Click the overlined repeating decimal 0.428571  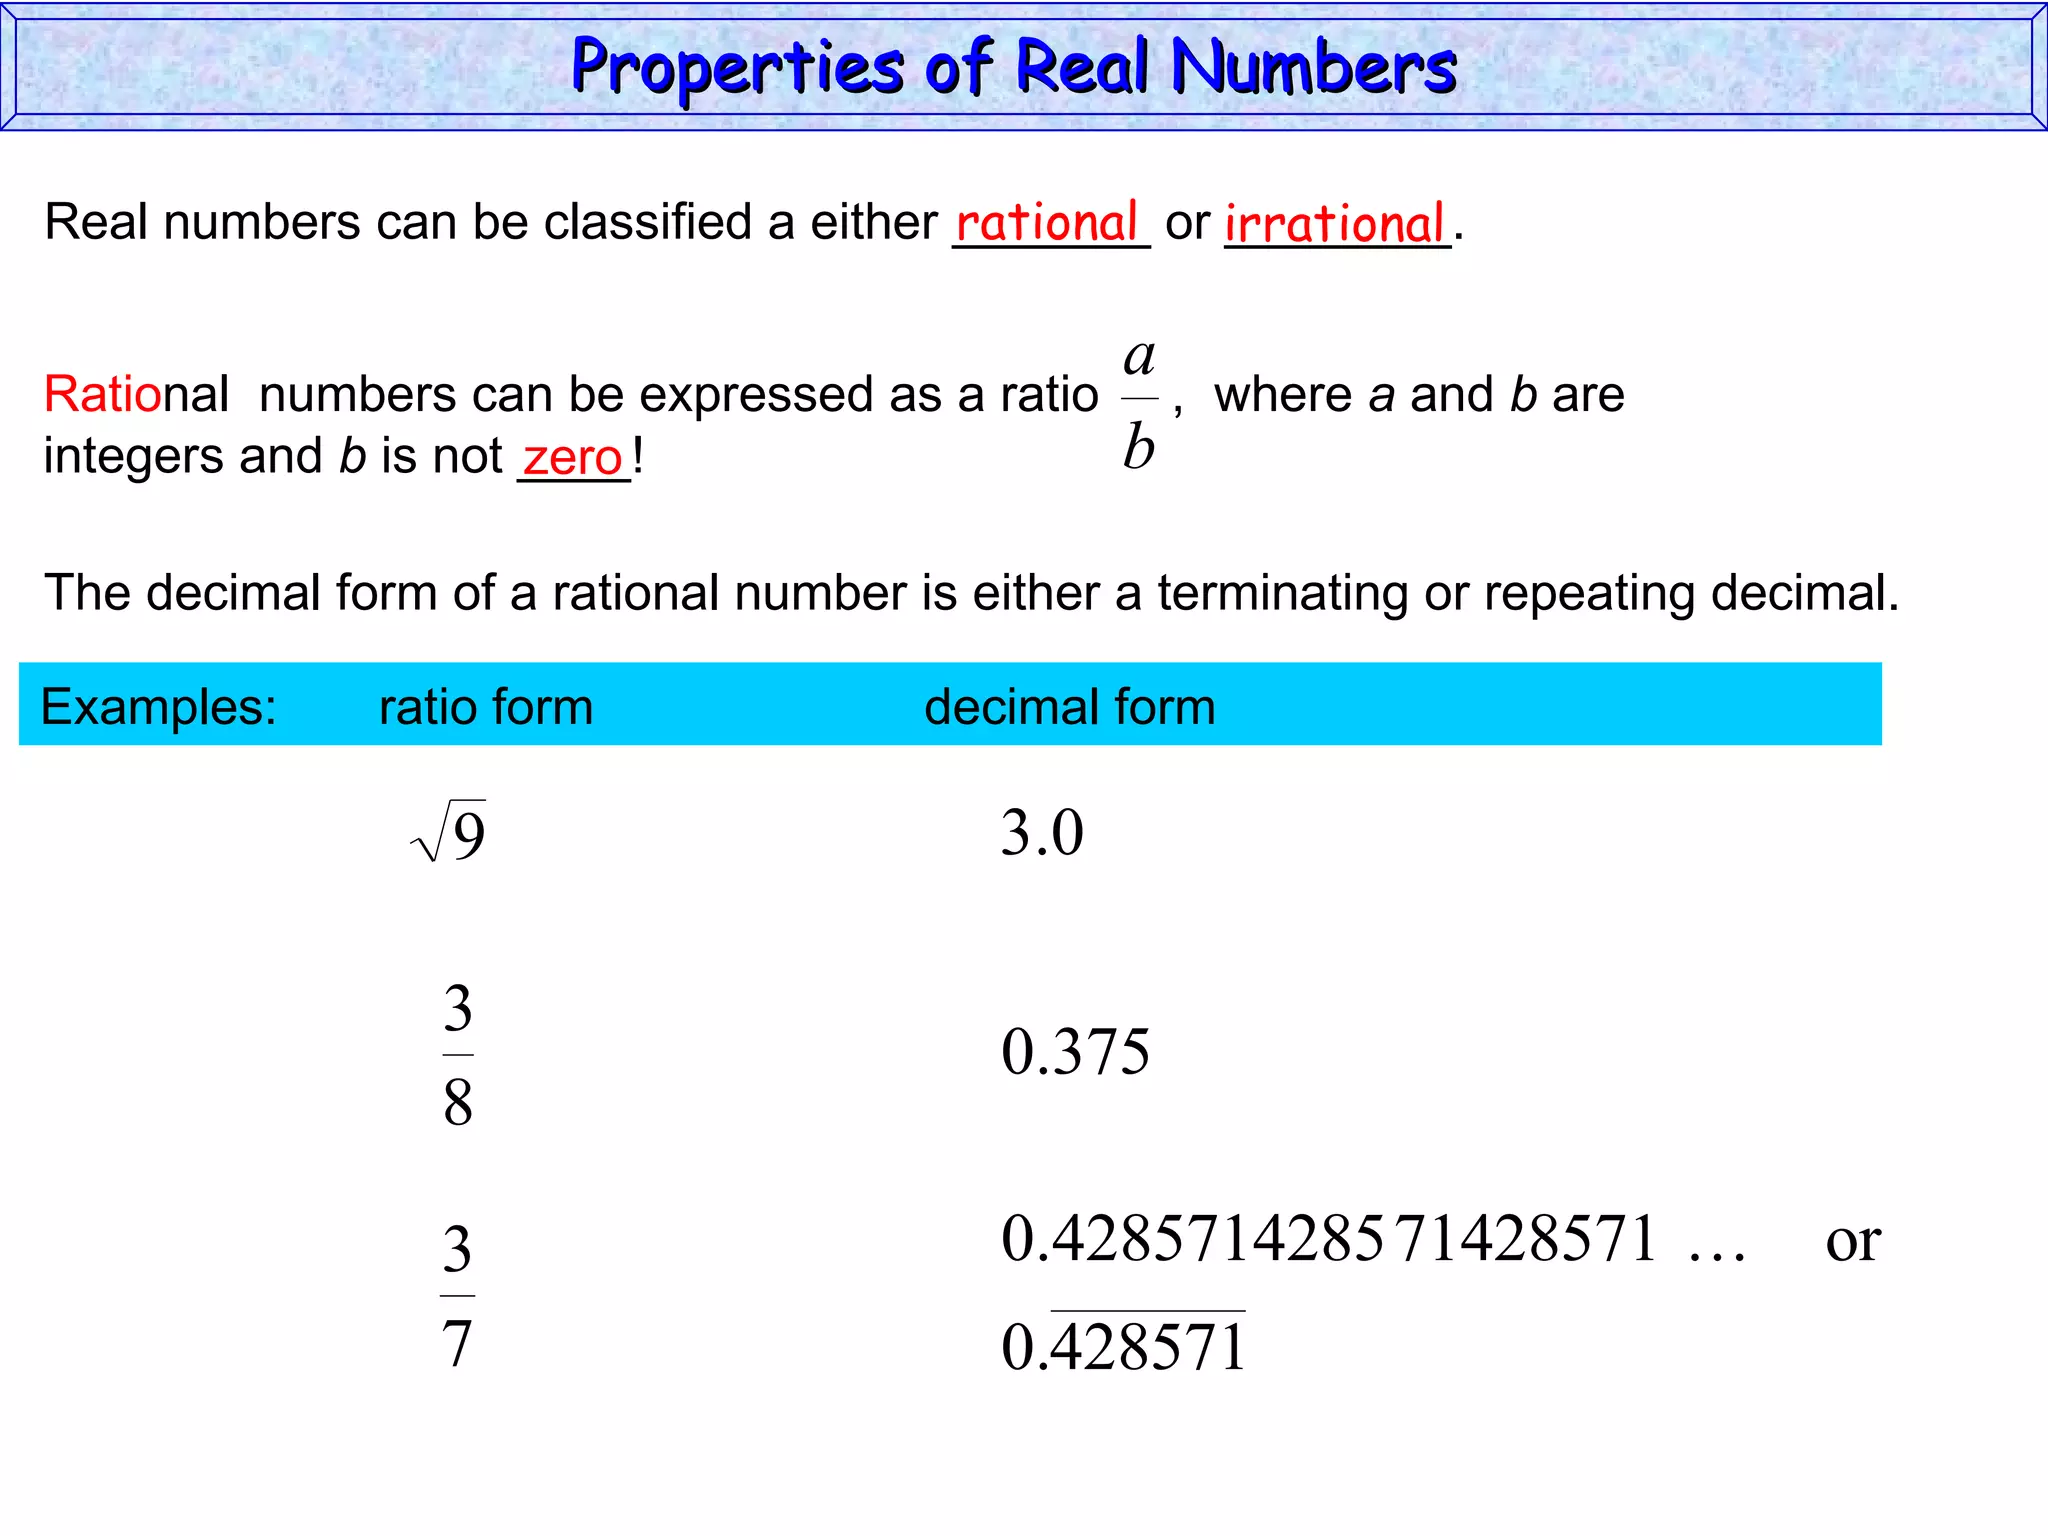(x=1124, y=1342)
